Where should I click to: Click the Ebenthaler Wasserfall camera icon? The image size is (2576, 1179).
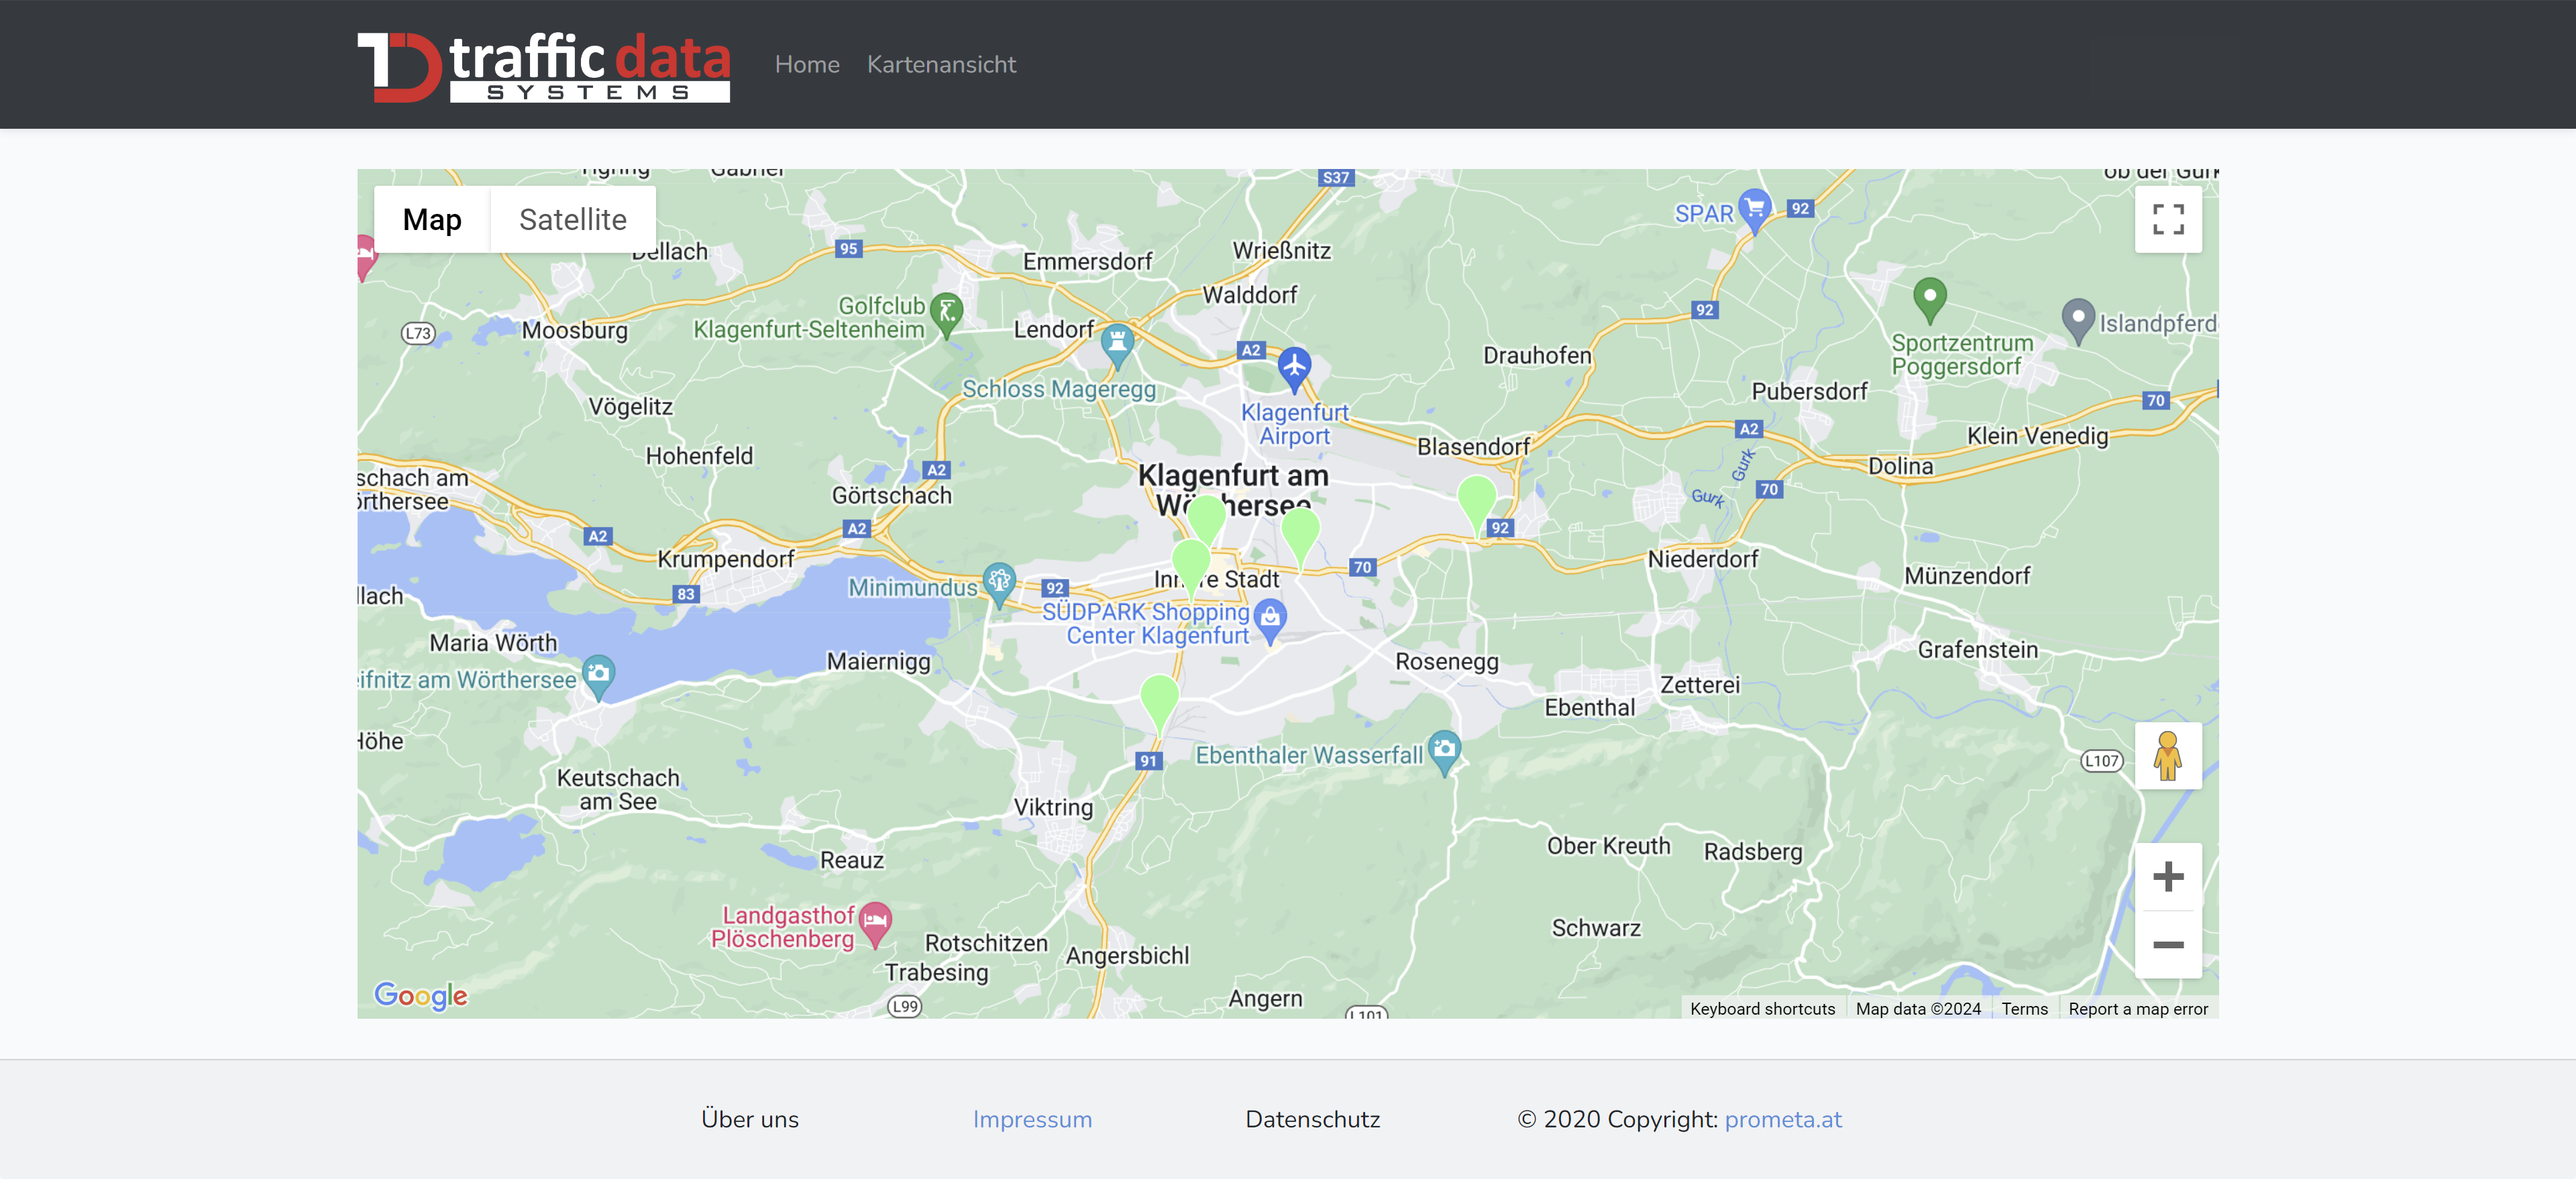1444,749
